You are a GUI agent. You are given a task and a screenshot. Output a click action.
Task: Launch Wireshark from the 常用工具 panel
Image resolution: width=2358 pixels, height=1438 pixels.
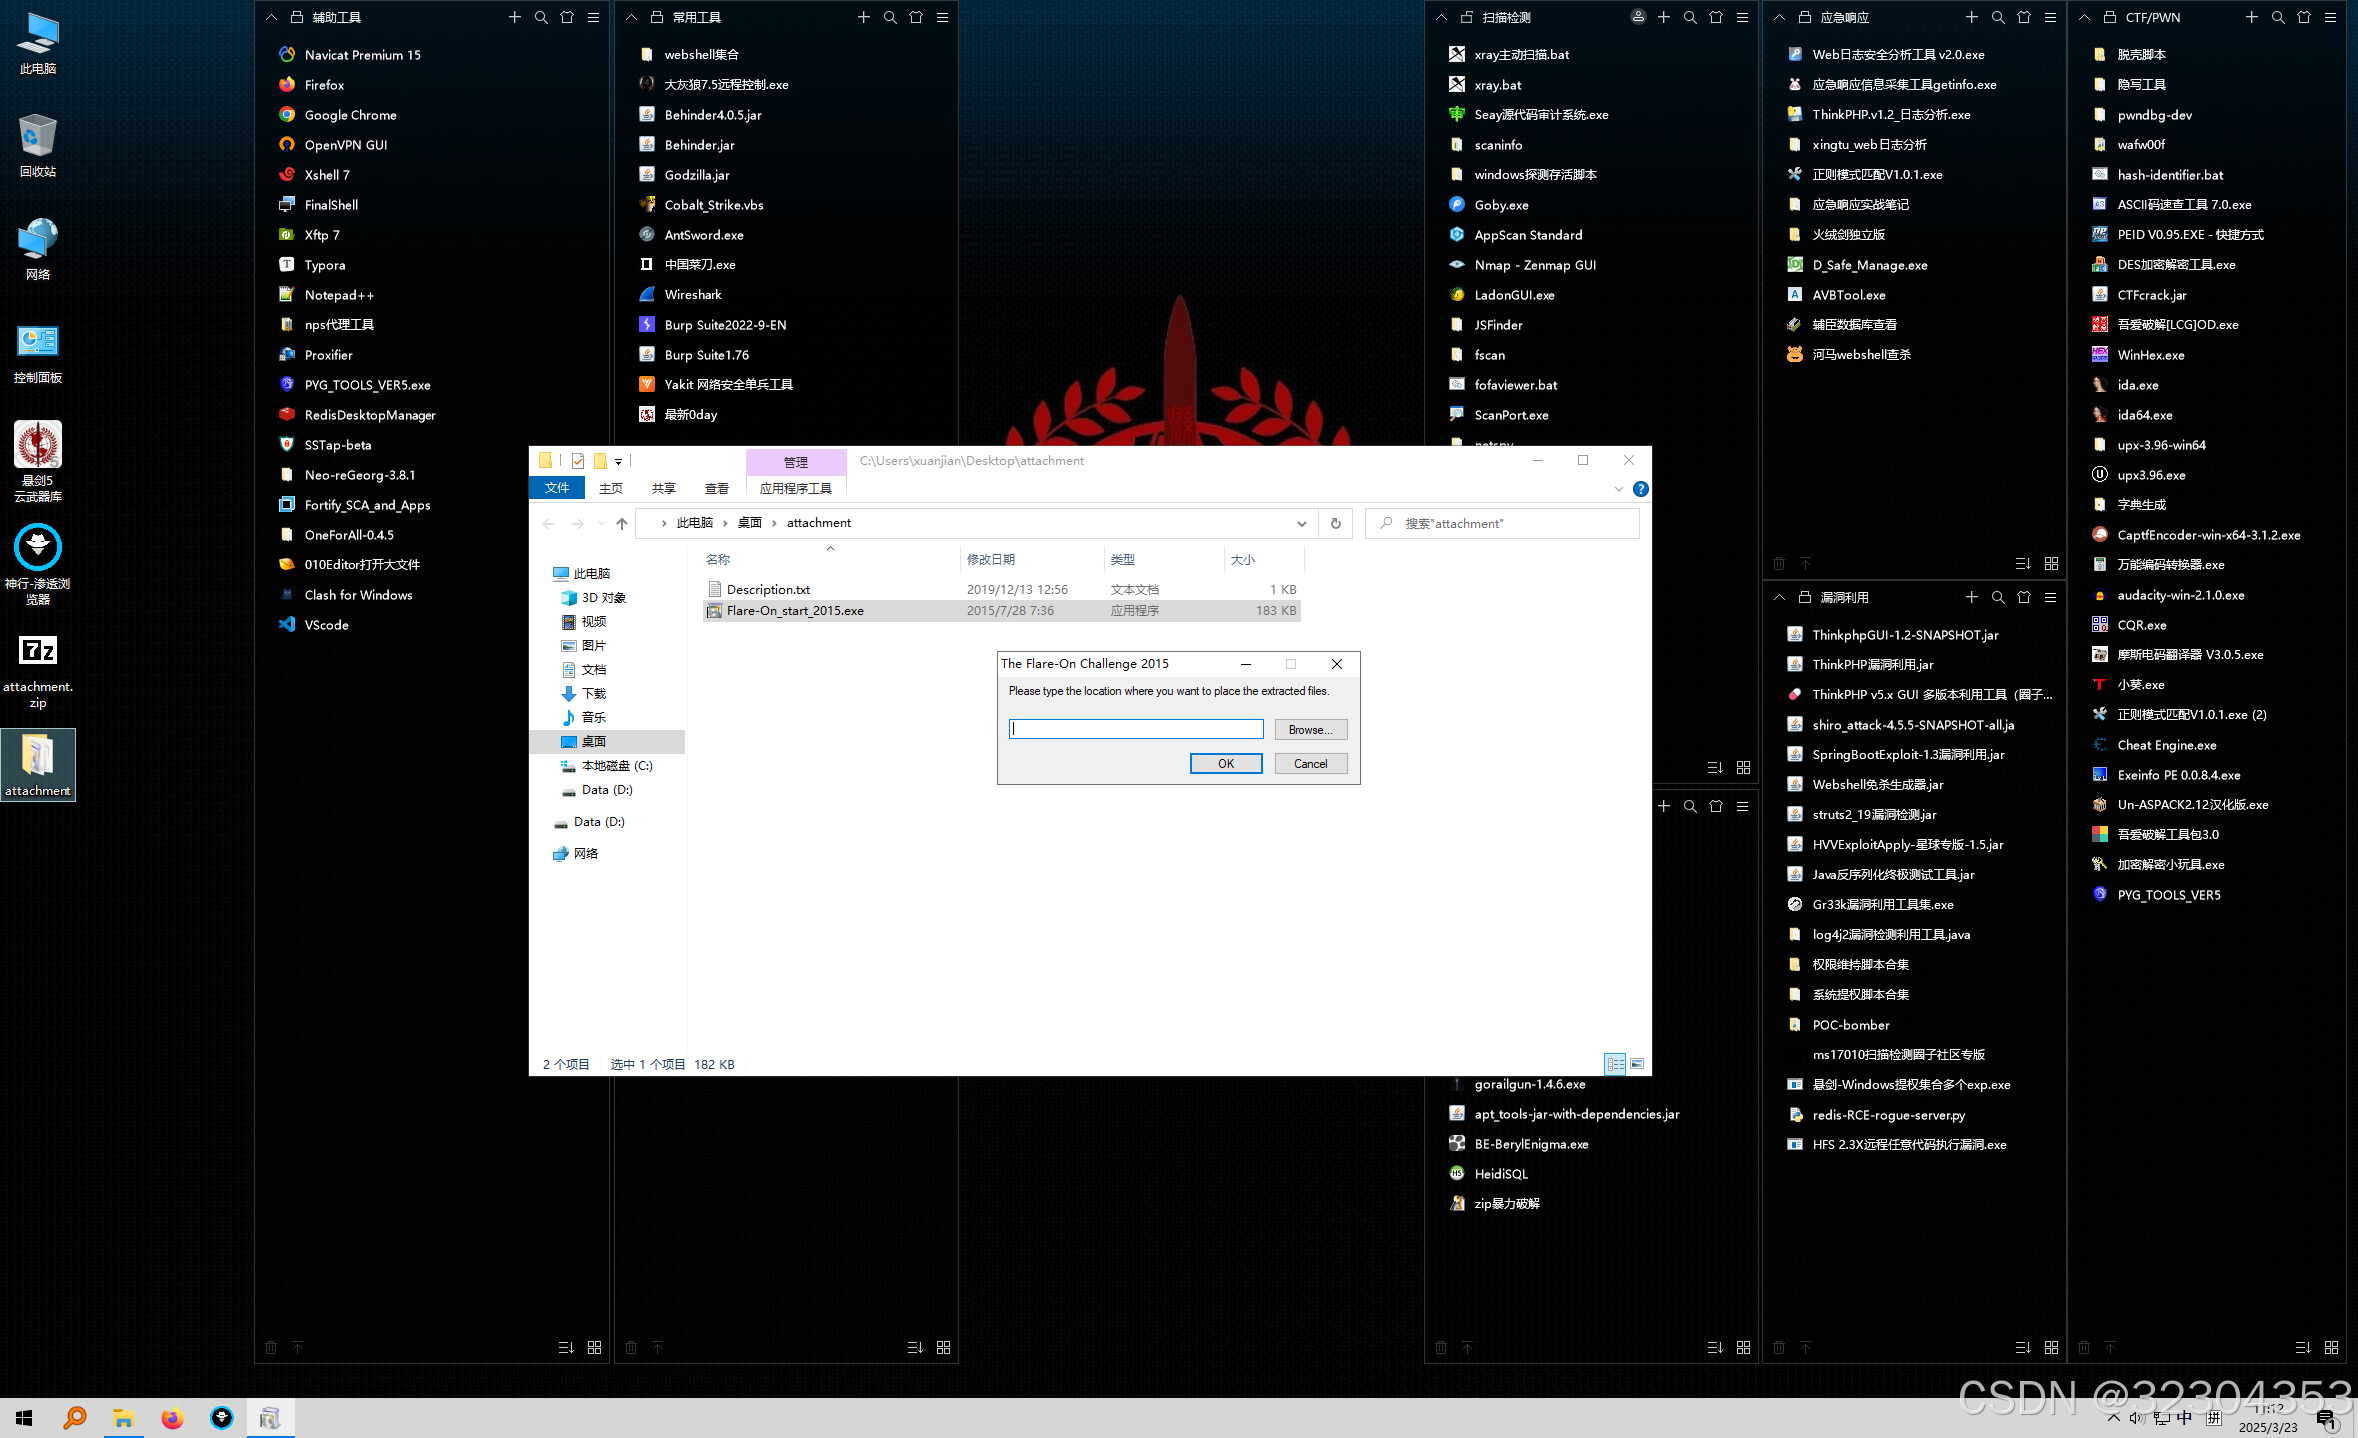pyautogui.click(x=694, y=294)
